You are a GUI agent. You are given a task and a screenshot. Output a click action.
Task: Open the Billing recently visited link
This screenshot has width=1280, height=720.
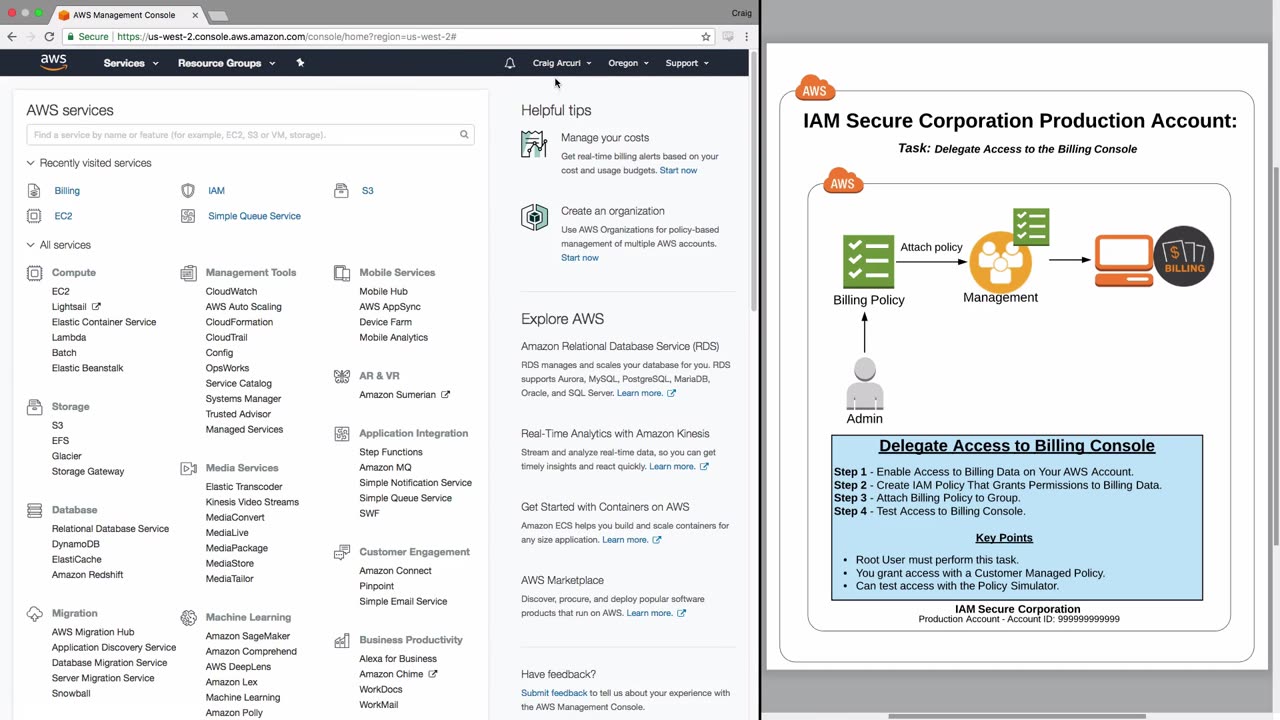pos(67,190)
